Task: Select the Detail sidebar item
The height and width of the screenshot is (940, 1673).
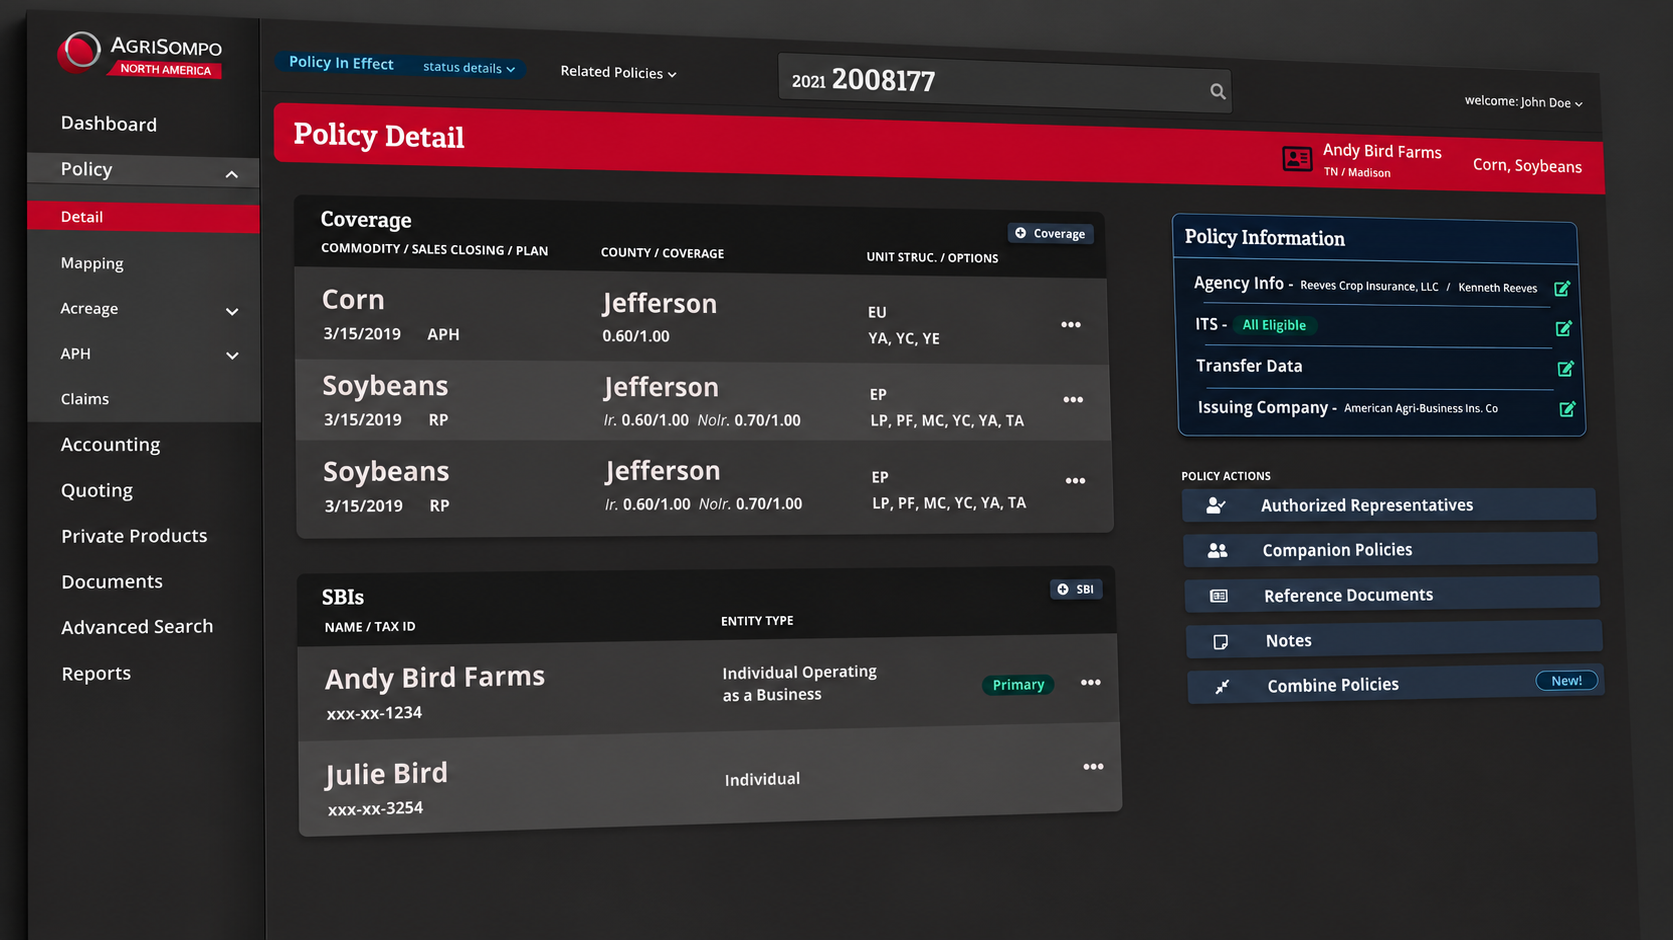Action: 143,217
